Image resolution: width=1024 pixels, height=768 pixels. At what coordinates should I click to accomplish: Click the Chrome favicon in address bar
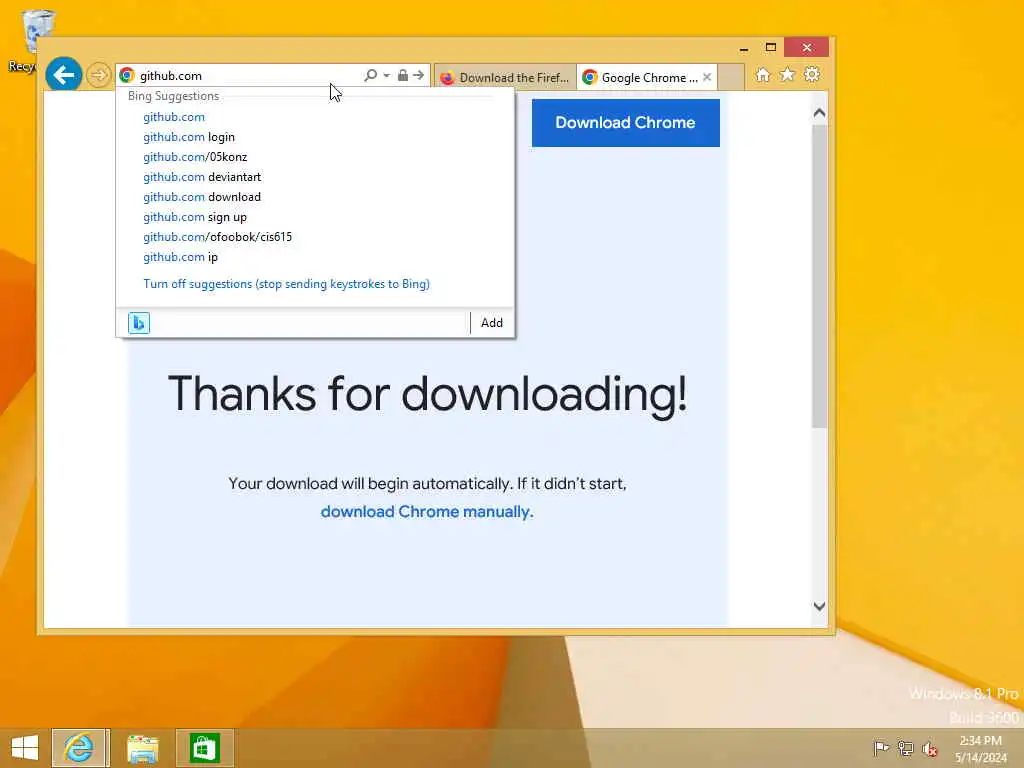tap(127, 76)
